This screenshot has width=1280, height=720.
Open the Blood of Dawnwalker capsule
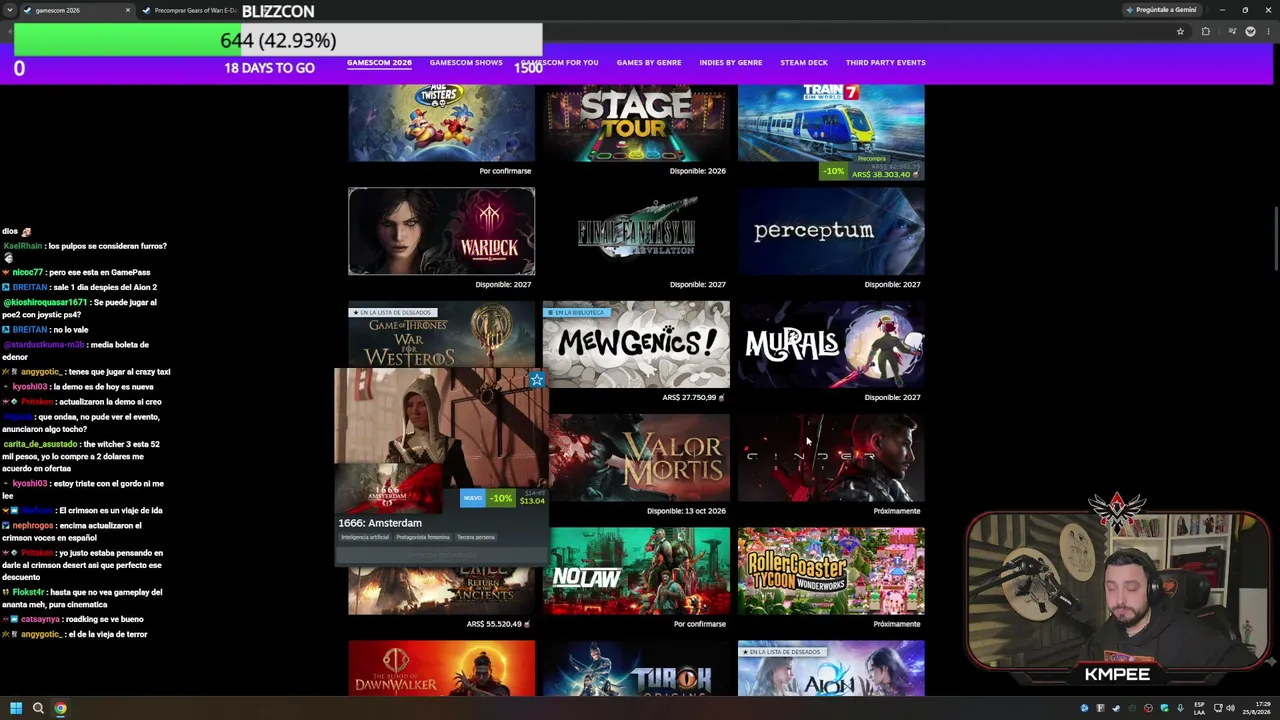click(441, 668)
